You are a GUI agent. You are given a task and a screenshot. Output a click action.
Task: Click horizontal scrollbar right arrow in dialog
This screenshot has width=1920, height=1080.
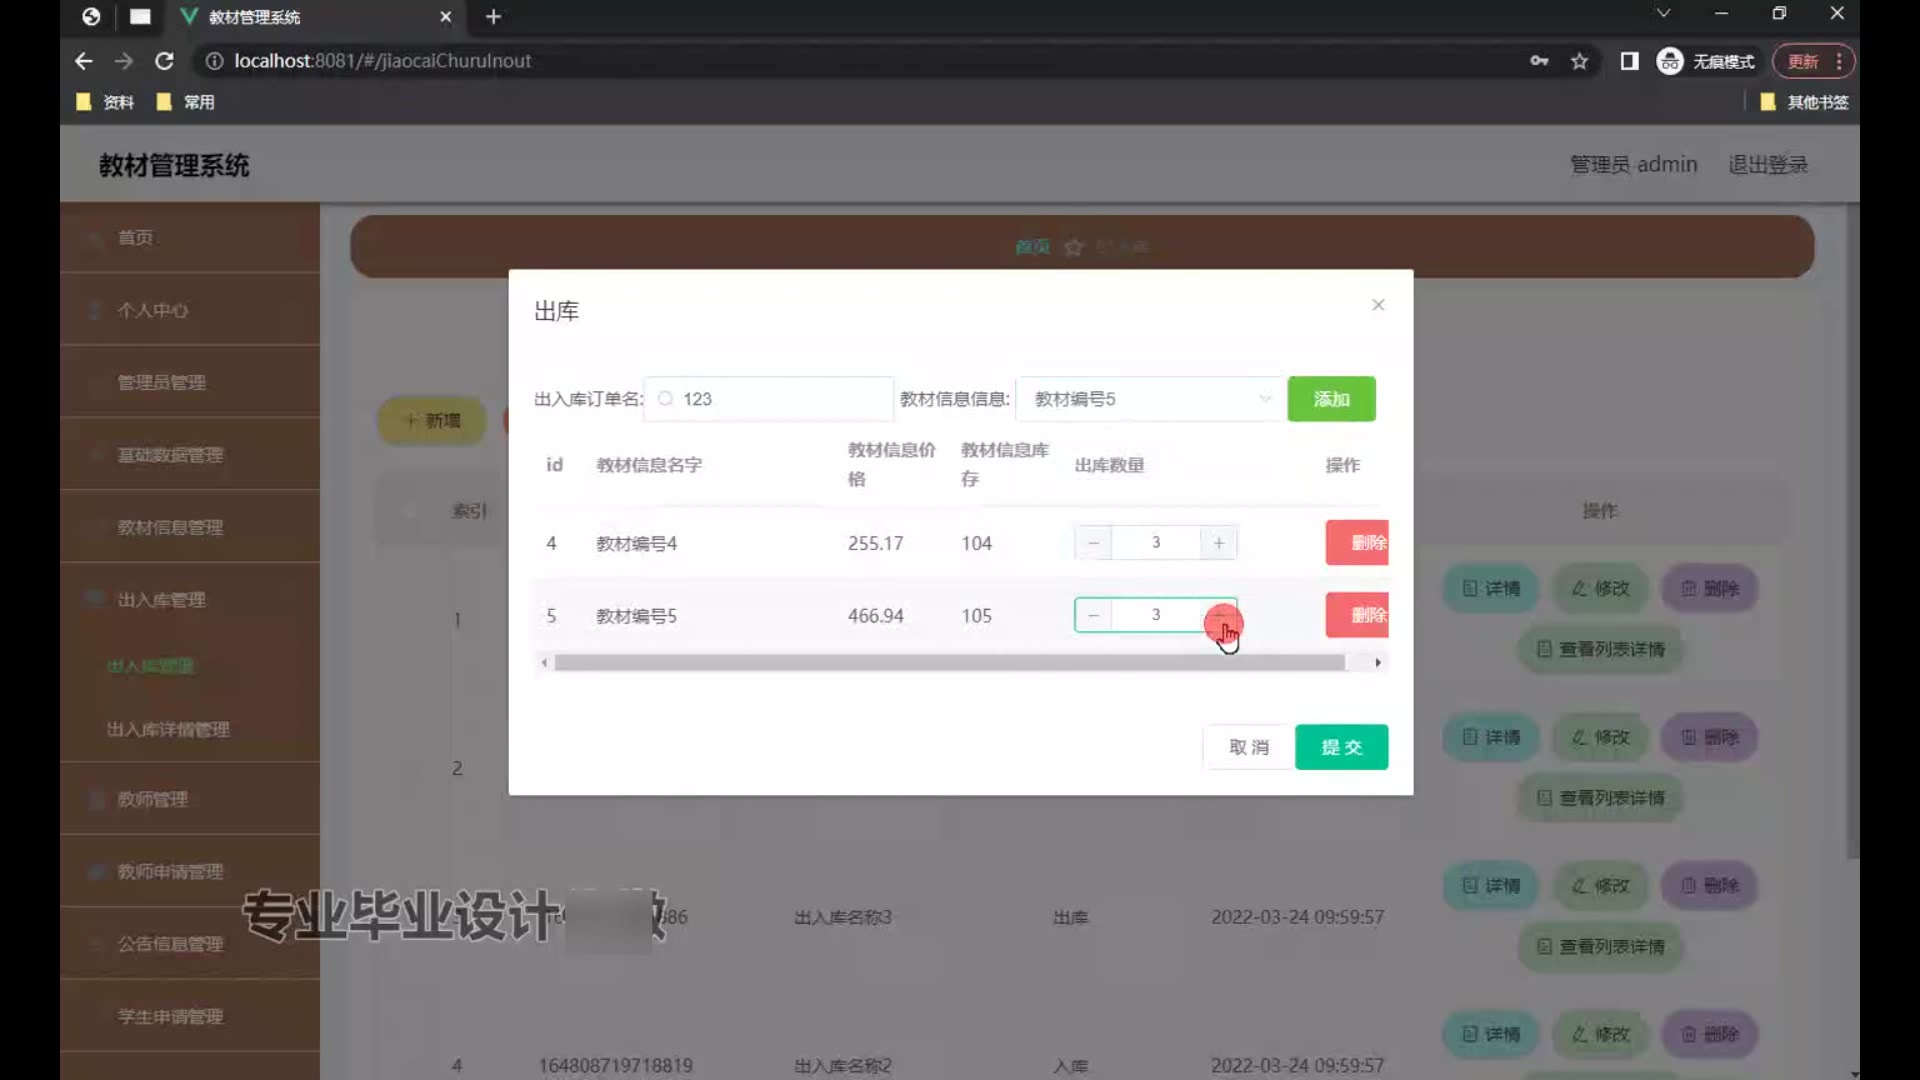tap(1378, 662)
